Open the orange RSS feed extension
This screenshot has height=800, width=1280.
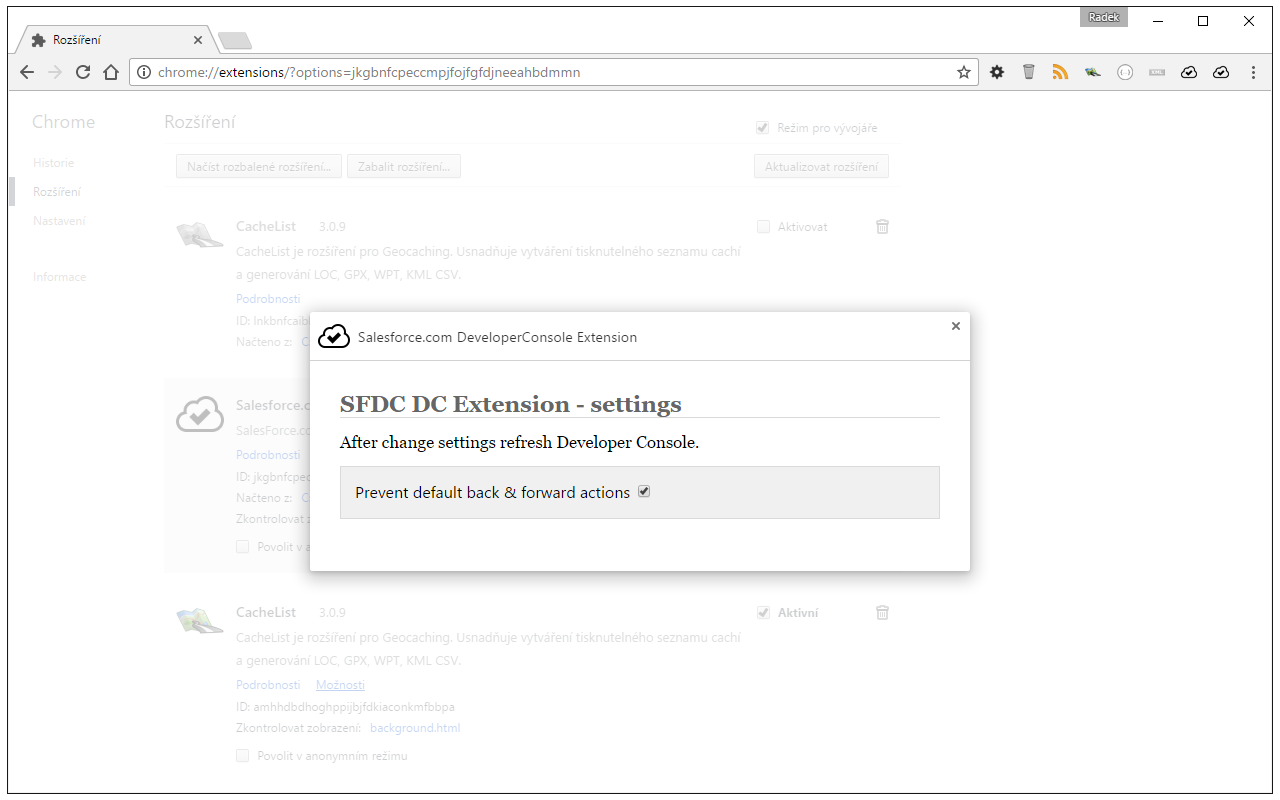tap(1061, 72)
